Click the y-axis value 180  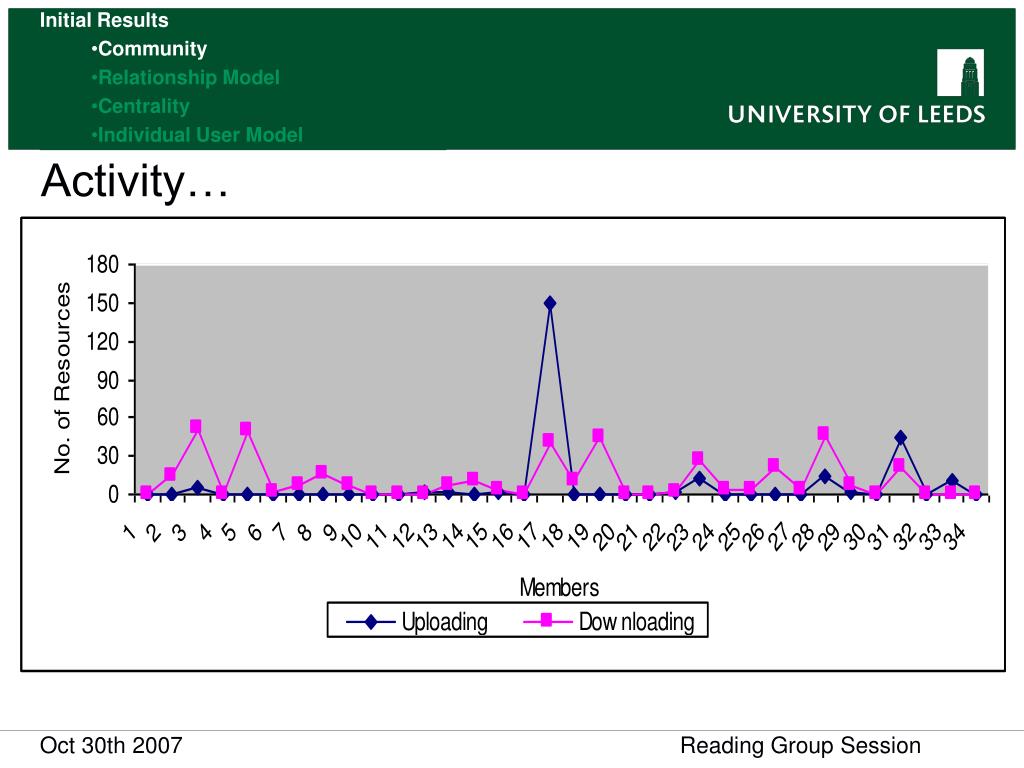103,265
